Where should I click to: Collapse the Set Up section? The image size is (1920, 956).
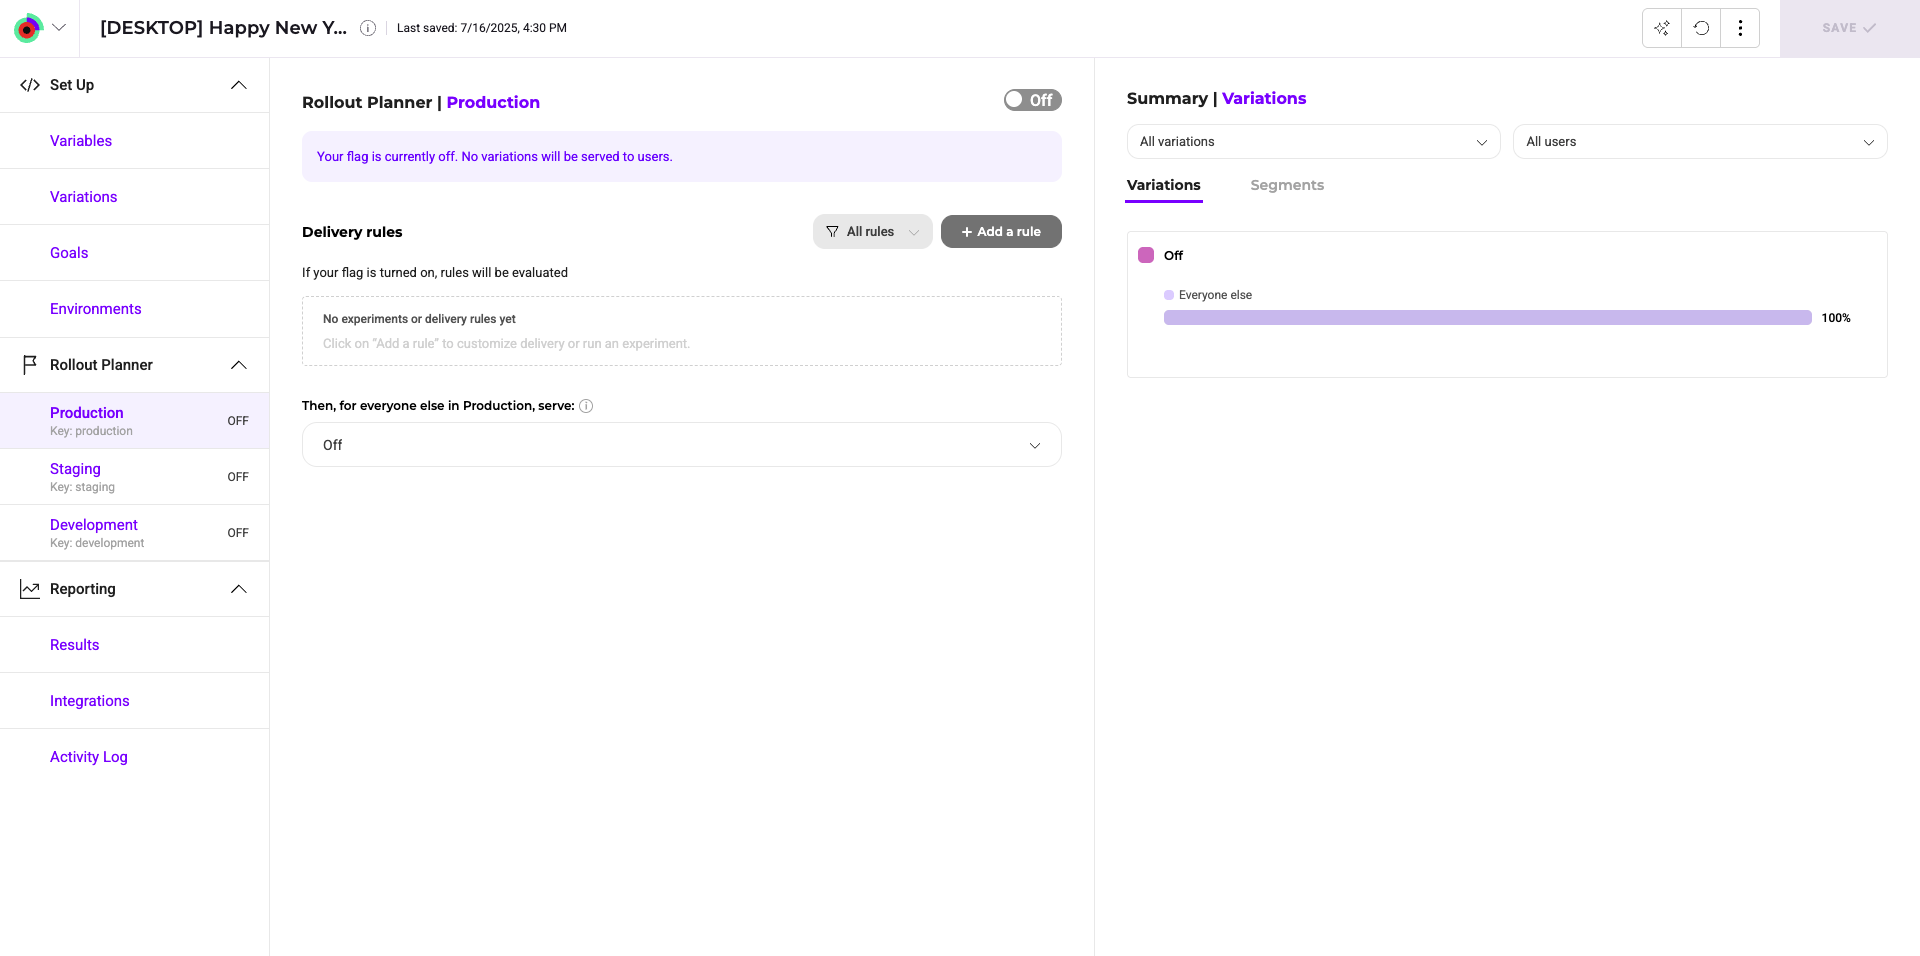238,85
